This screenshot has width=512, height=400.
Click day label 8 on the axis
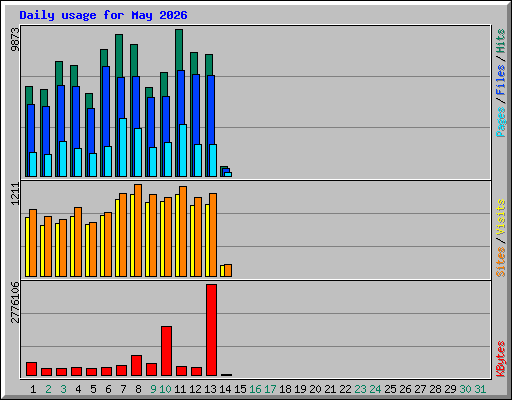(x=138, y=389)
